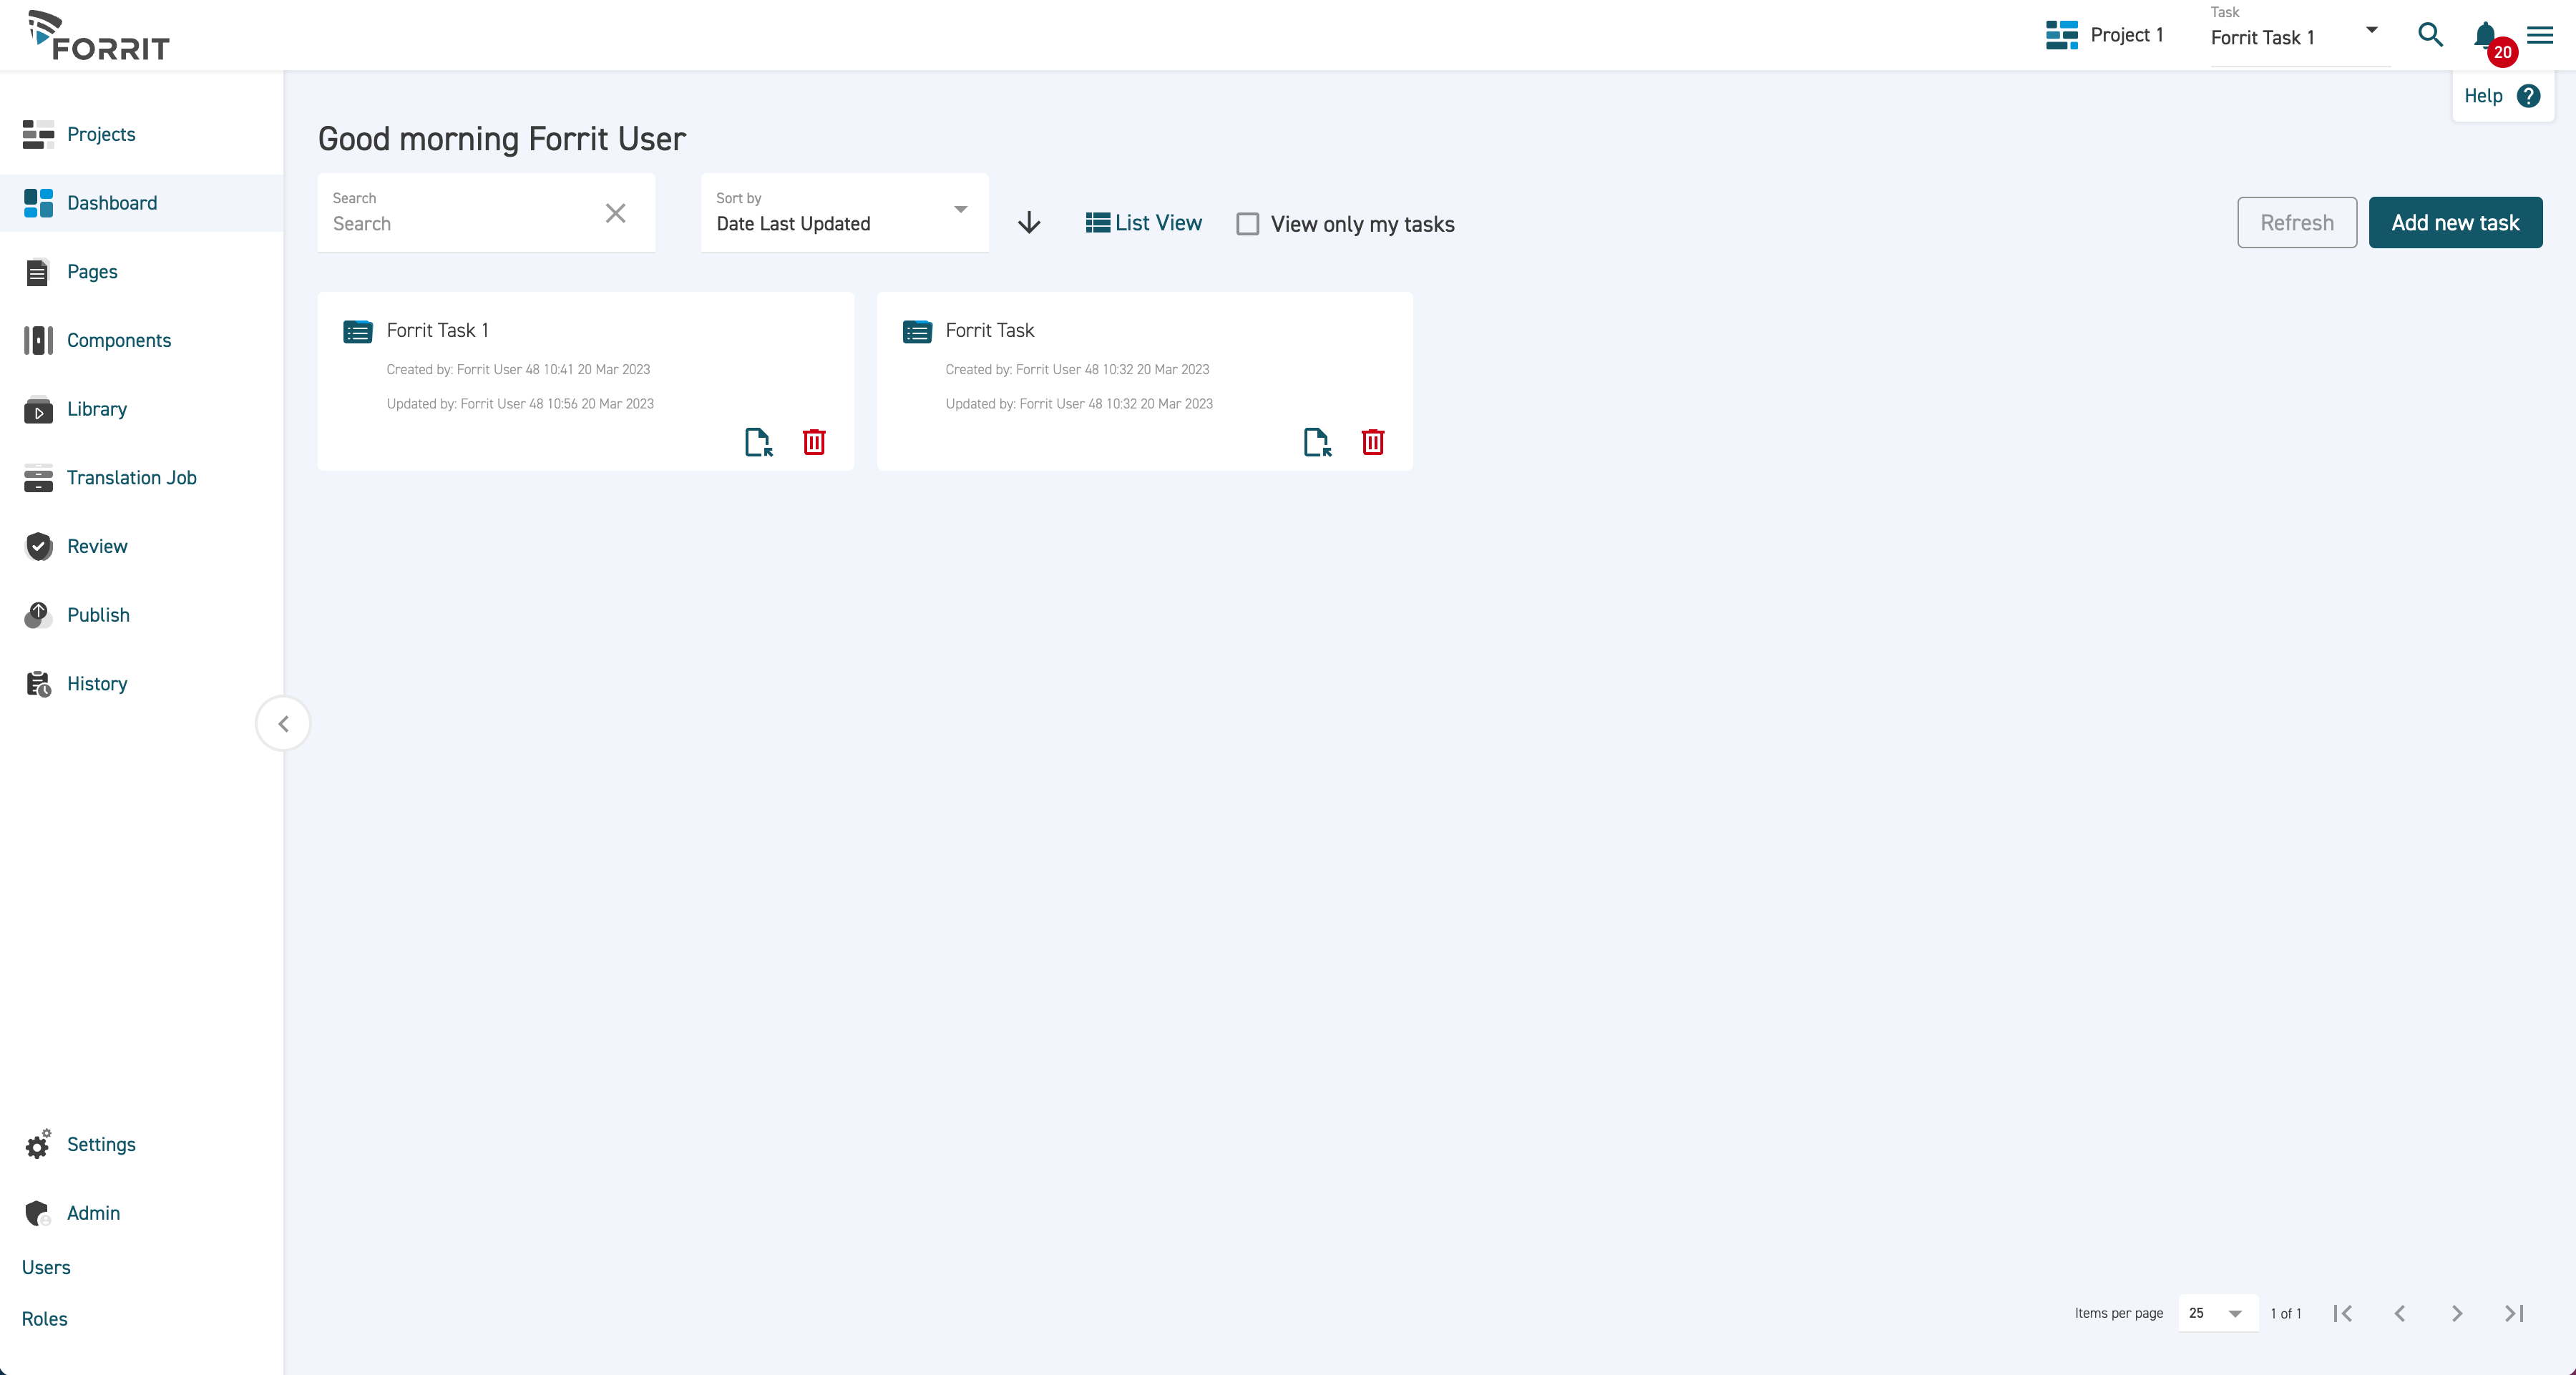Open the Pages section

click(x=92, y=271)
